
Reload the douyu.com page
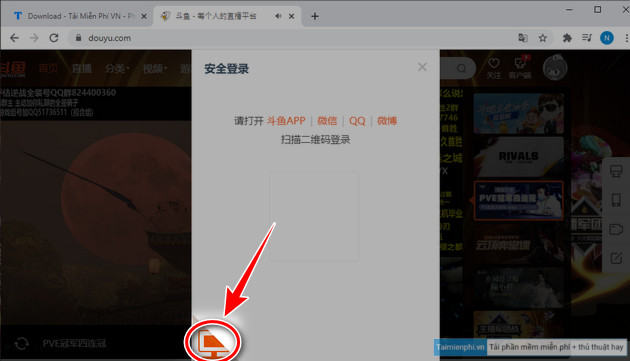point(54,38)
